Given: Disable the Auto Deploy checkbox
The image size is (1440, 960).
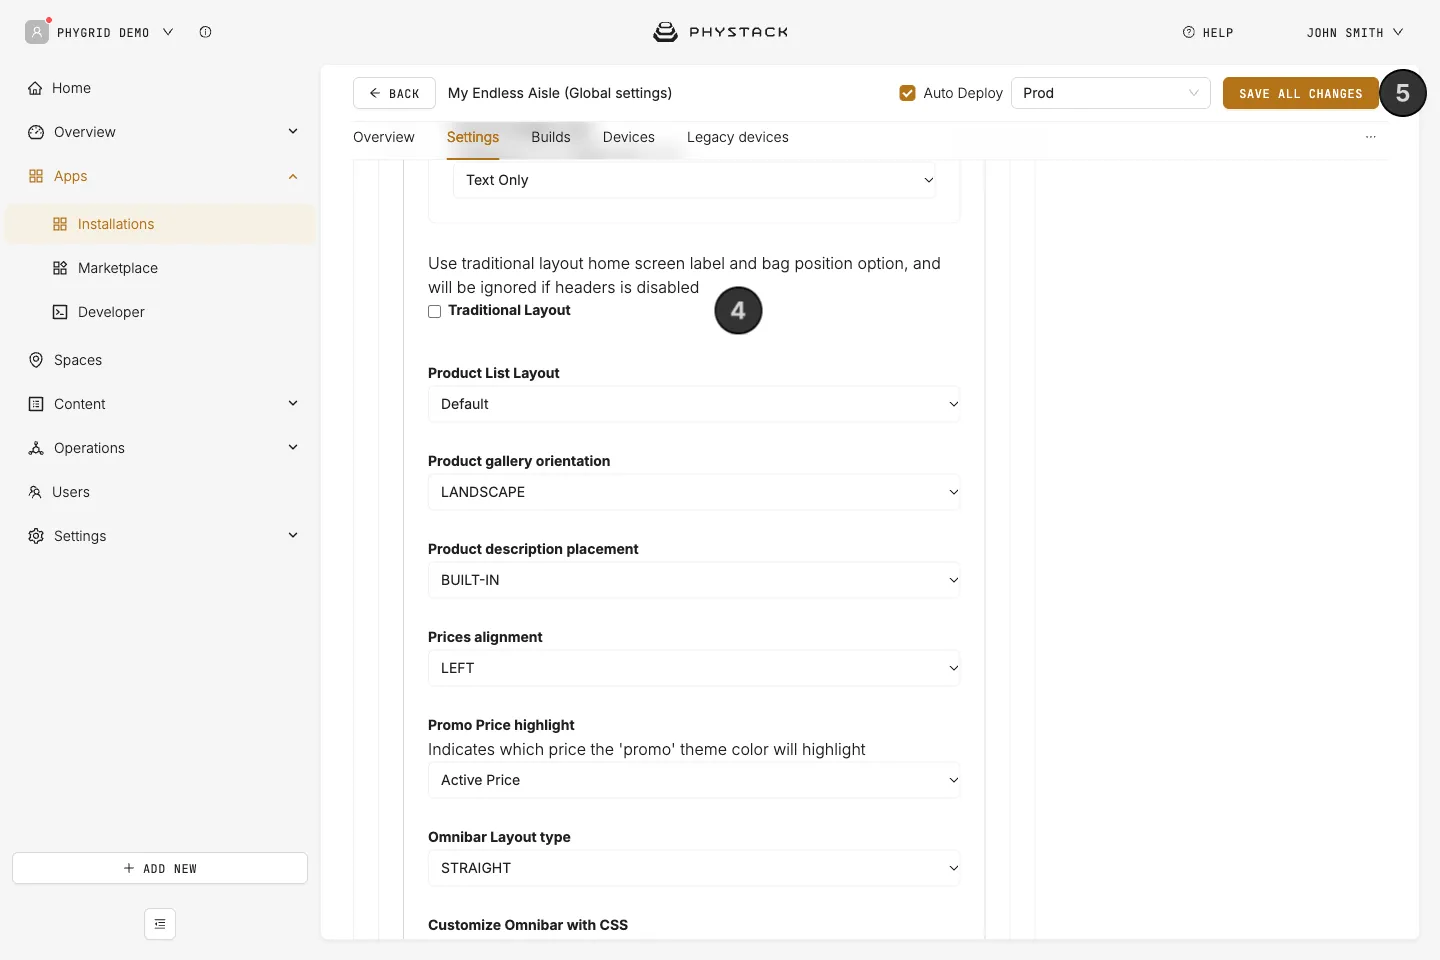Looking at the screenshot, I should coord(908,93).
